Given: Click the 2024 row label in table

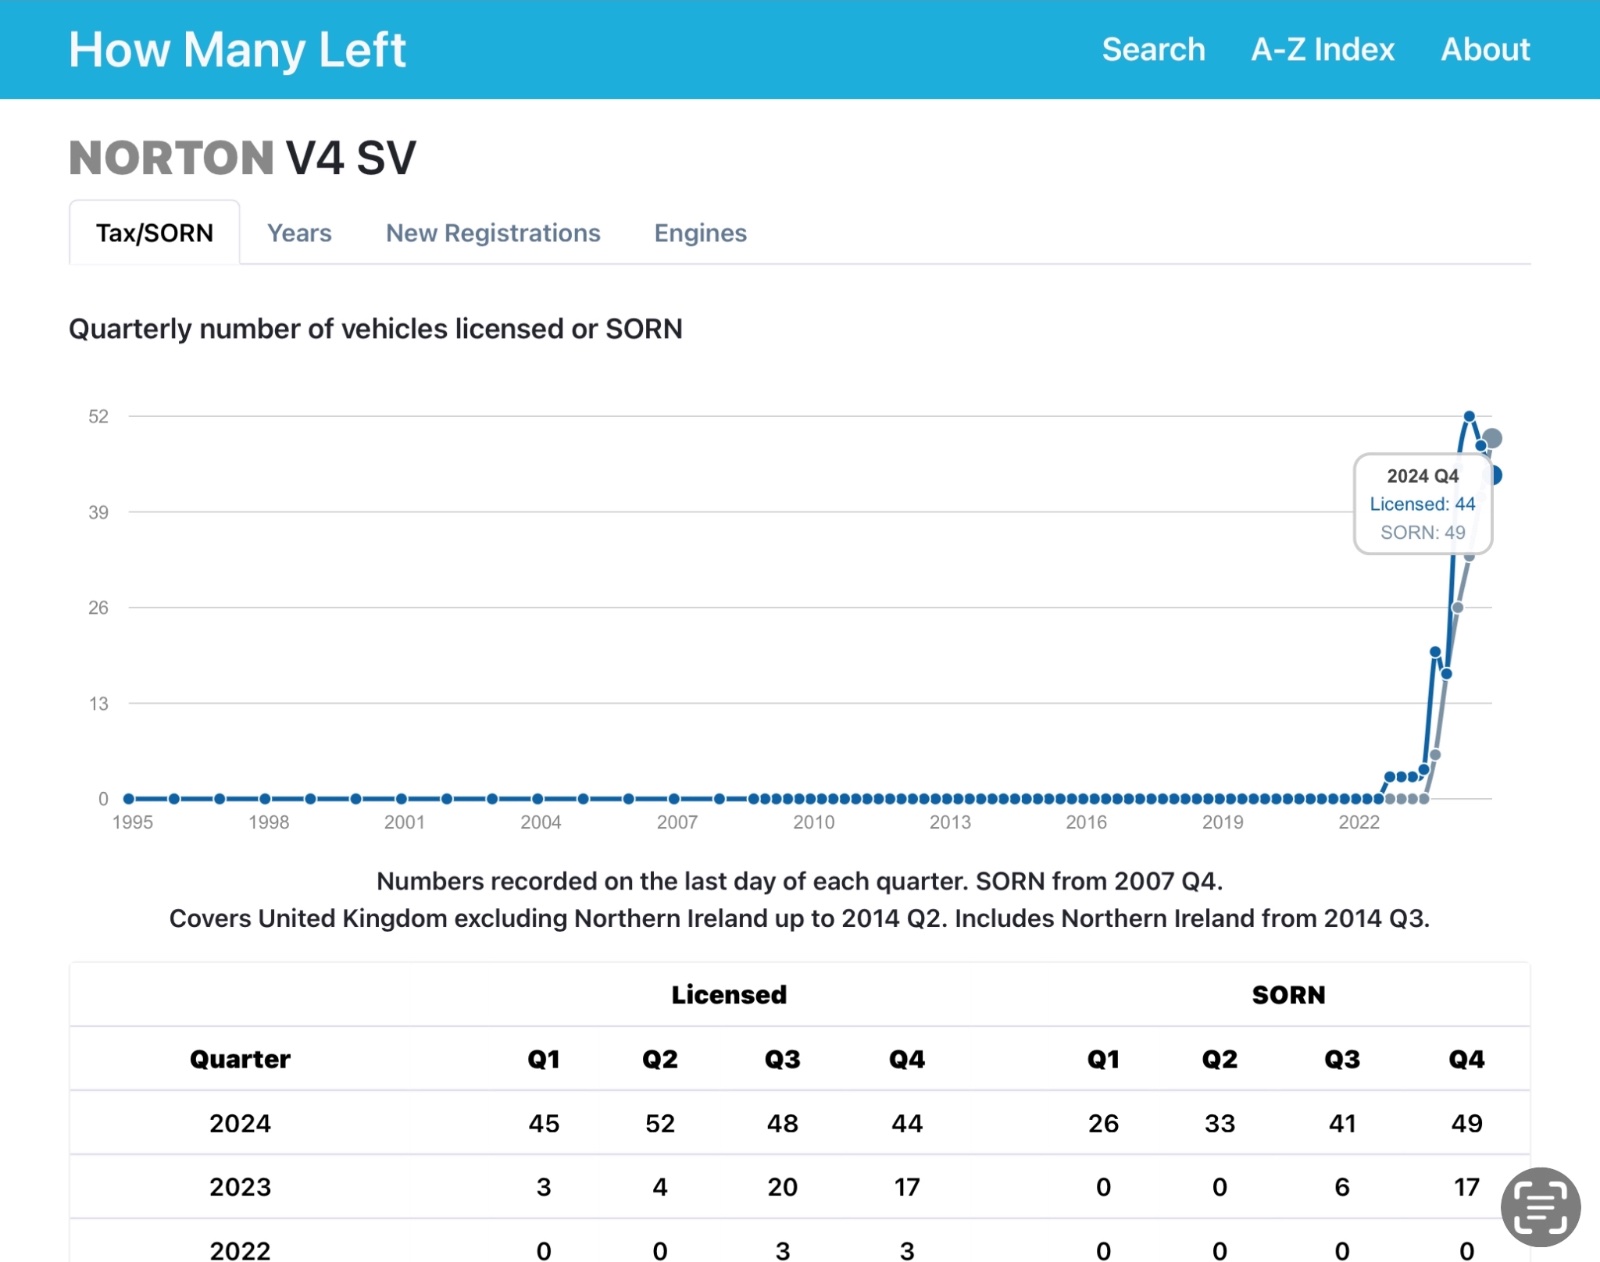Looking at the screenshot, I should pyautogui.click(x=240, y=1123).
